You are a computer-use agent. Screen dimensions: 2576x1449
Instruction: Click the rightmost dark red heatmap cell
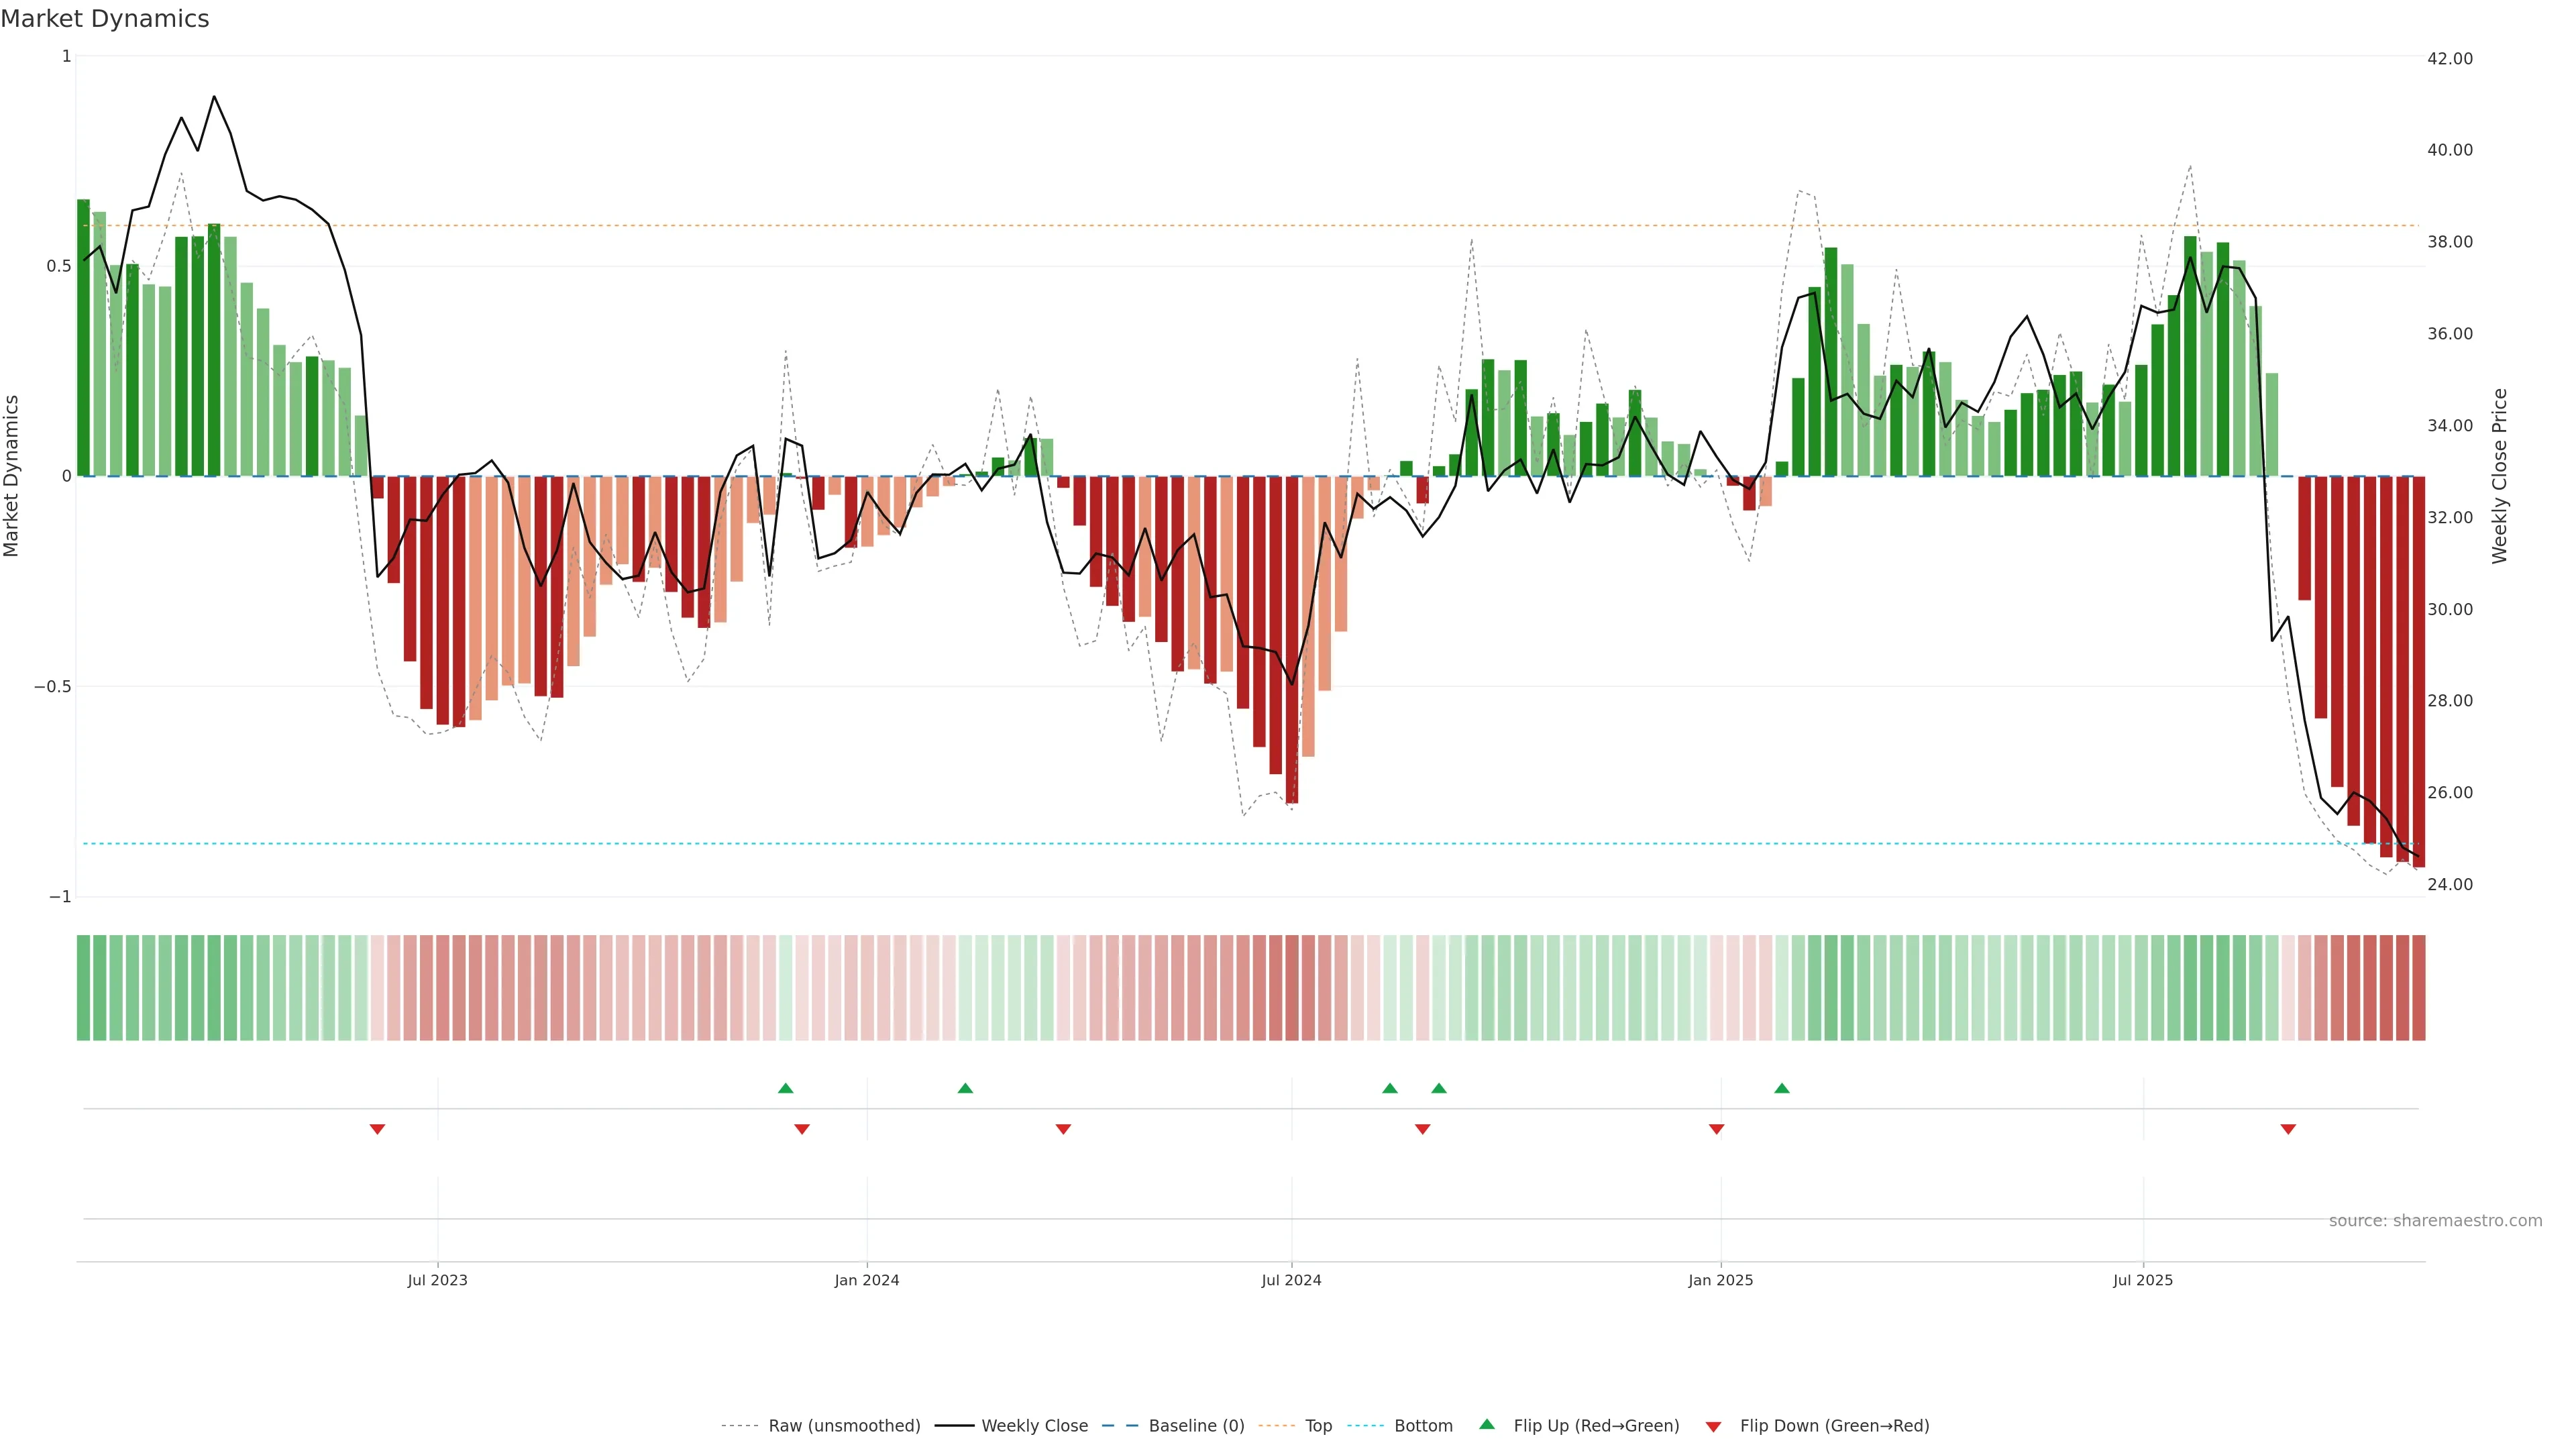click(x=2418, y=988)
